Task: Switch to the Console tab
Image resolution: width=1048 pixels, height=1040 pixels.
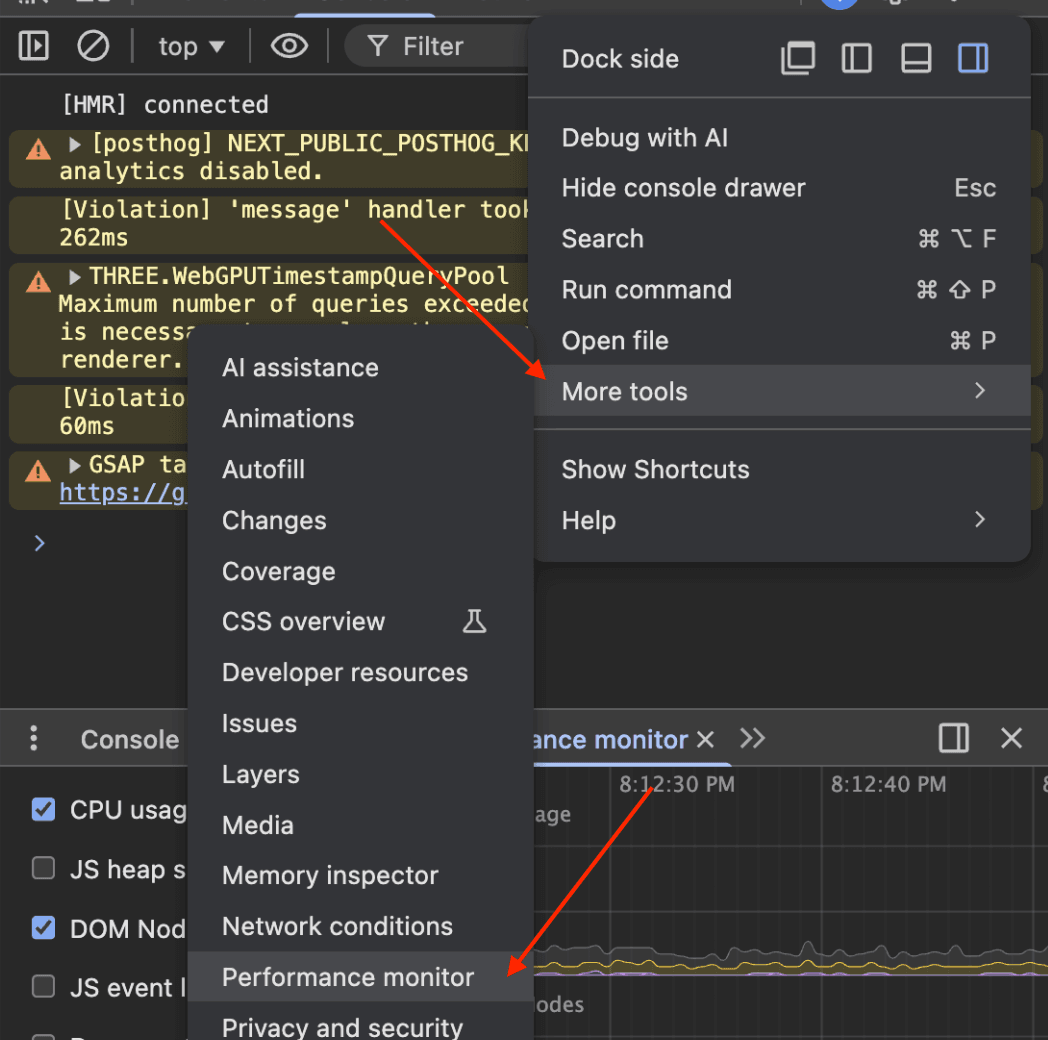Action: point(129,739)
